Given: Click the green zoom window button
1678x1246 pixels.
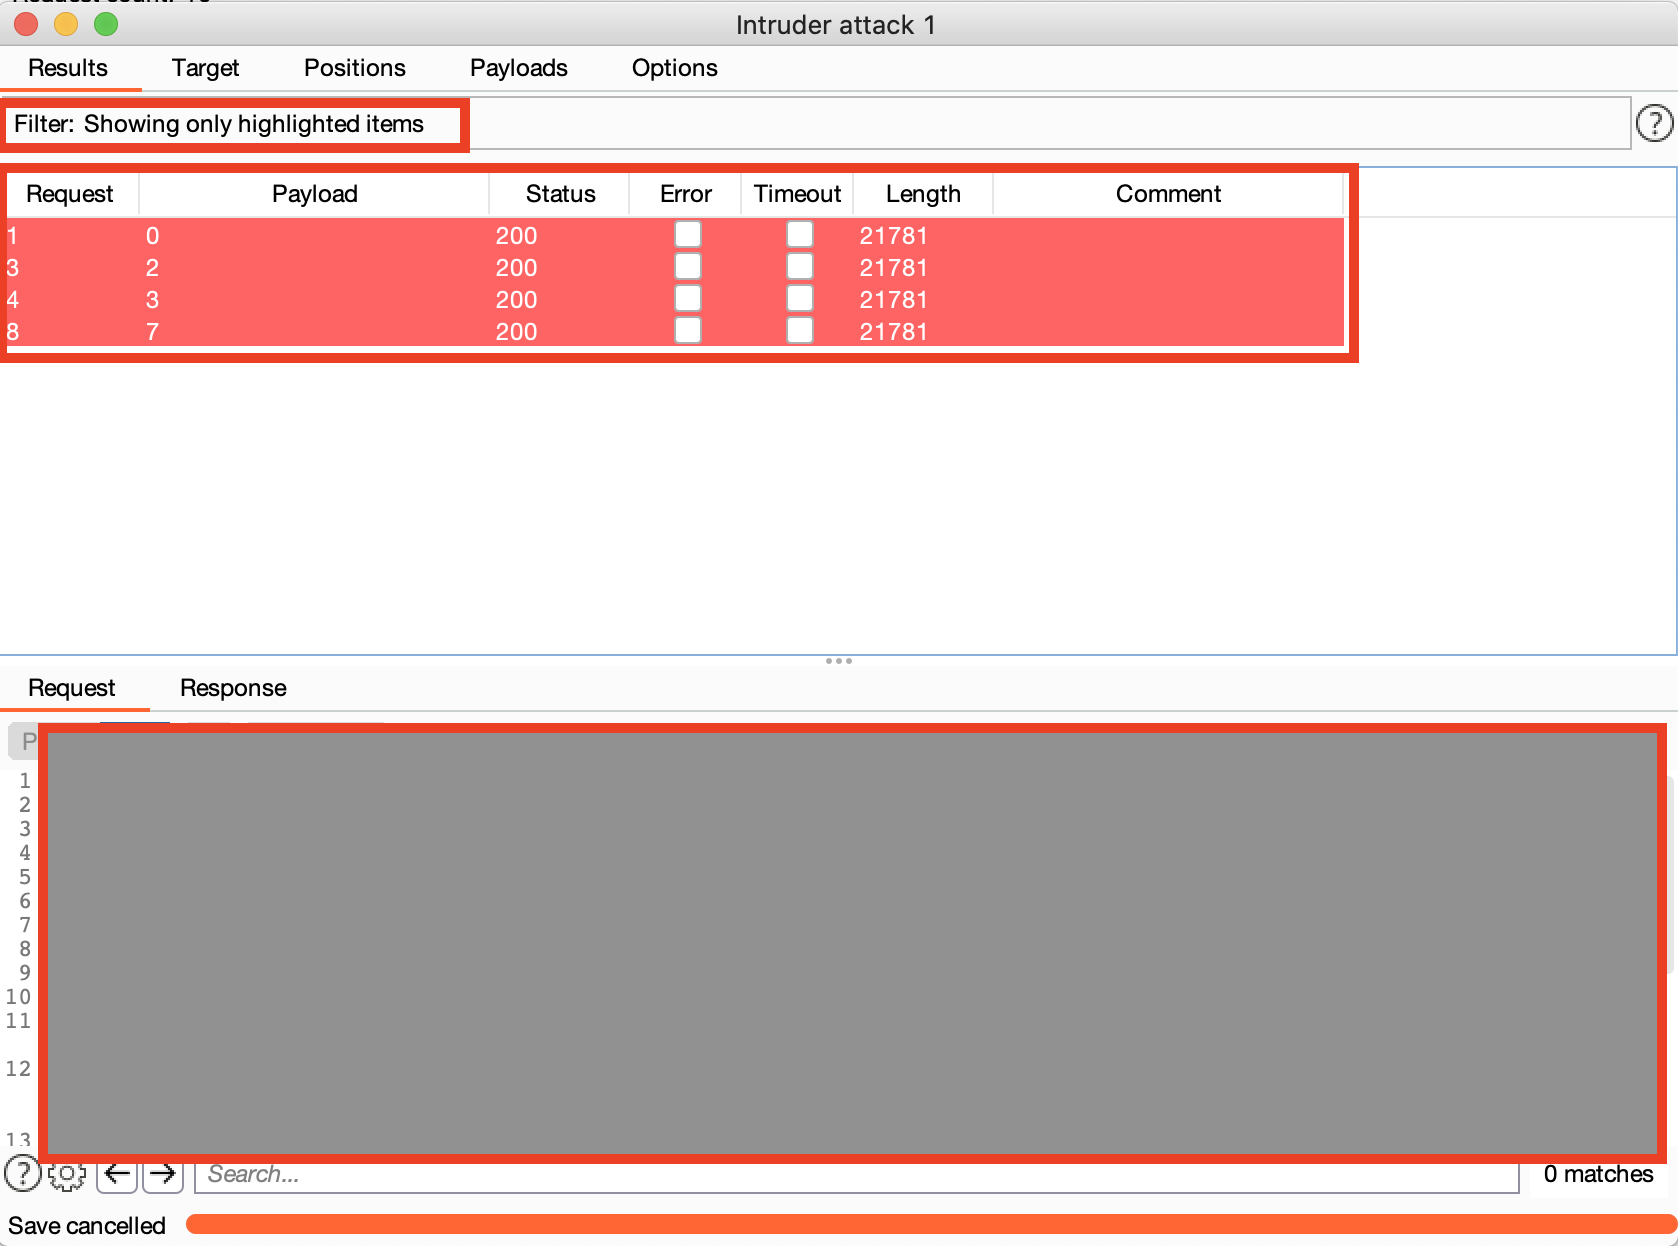Looking at the screenshot, I should [x=106, y=23].
